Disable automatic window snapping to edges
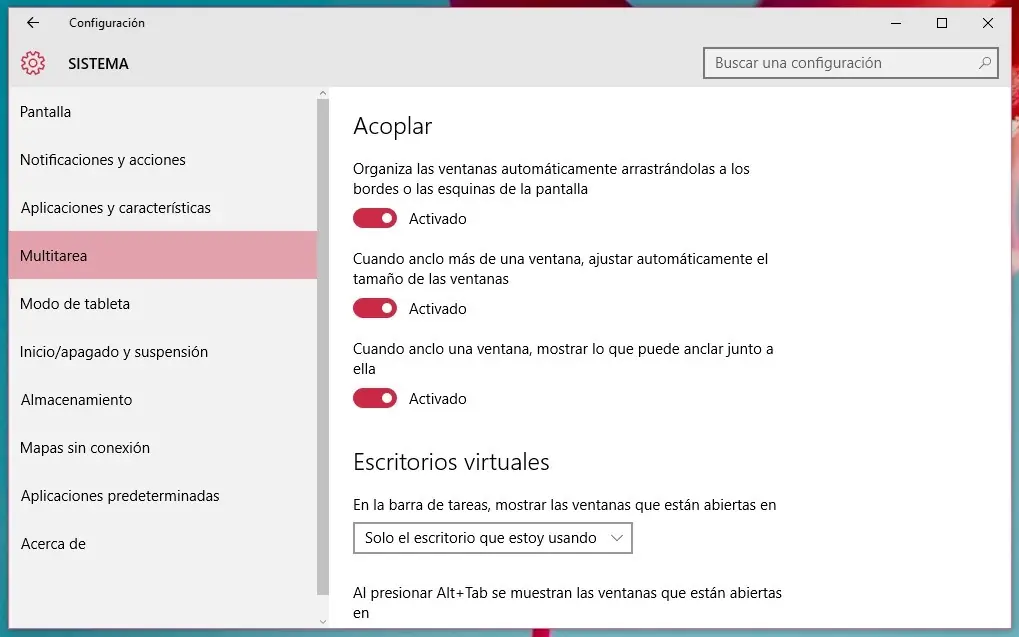The height and width of the screenshot is (637, 1019). [374, 217]
